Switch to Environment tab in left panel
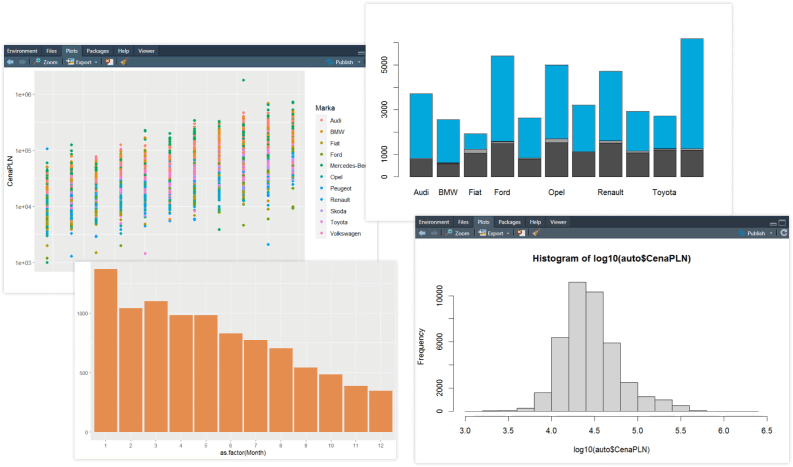The image size is (793, 467). tap(22, 50)
